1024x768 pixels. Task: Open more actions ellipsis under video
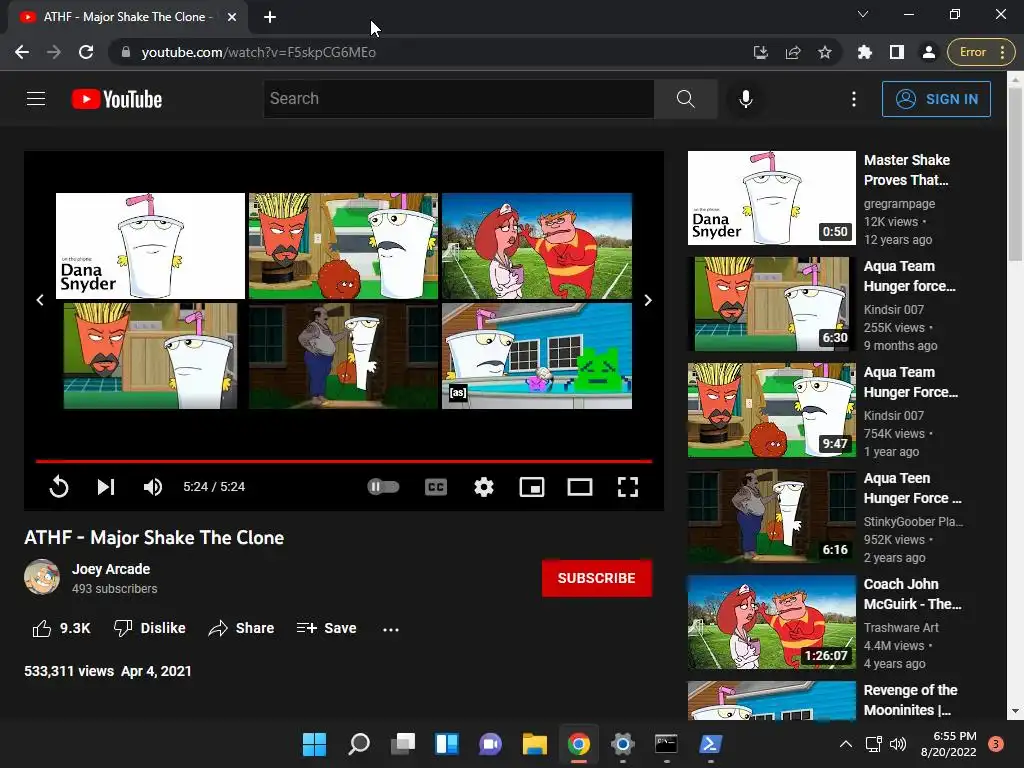click(x=391, y=629)
